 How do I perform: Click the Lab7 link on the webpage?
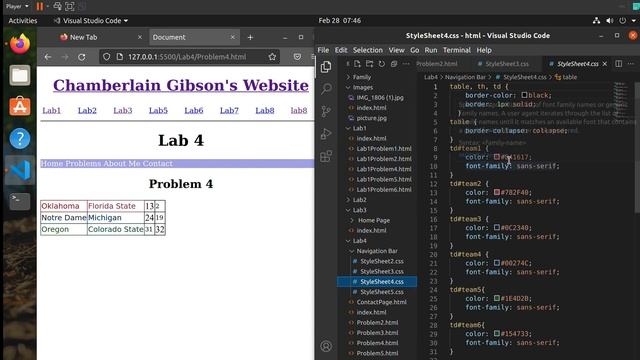click(x=229, y=110)
